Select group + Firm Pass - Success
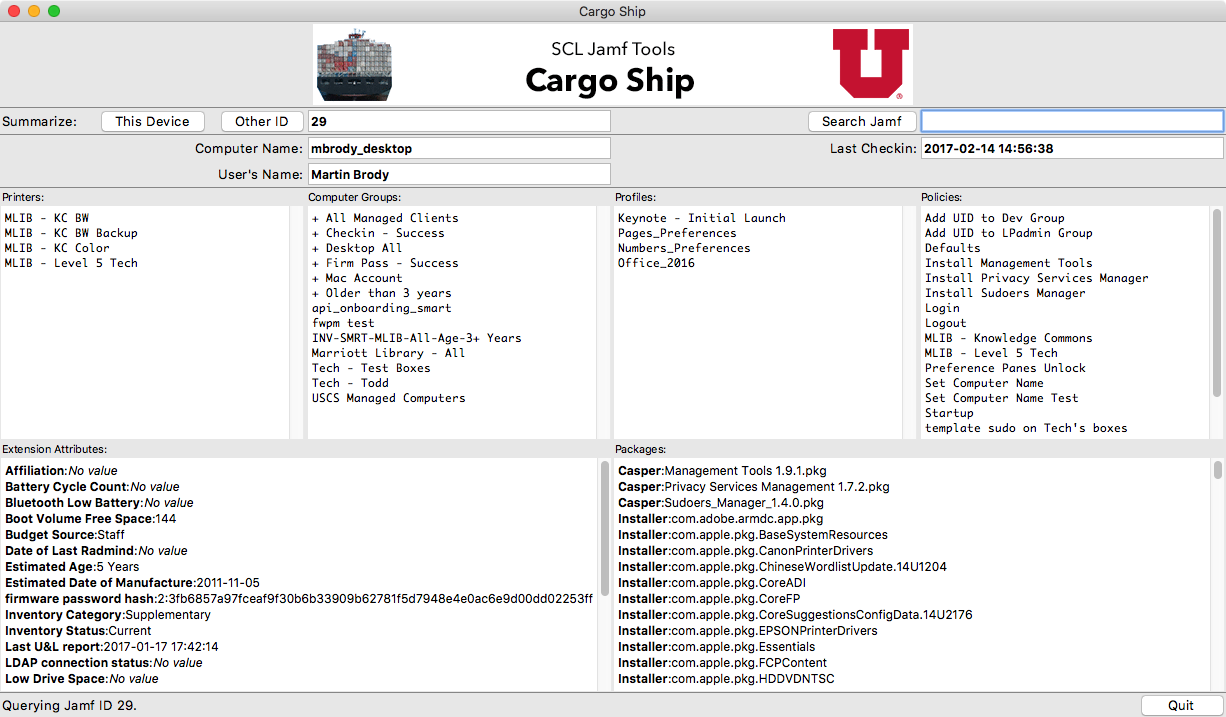This screenshot has width=1226, height=717. pos(385,263)
